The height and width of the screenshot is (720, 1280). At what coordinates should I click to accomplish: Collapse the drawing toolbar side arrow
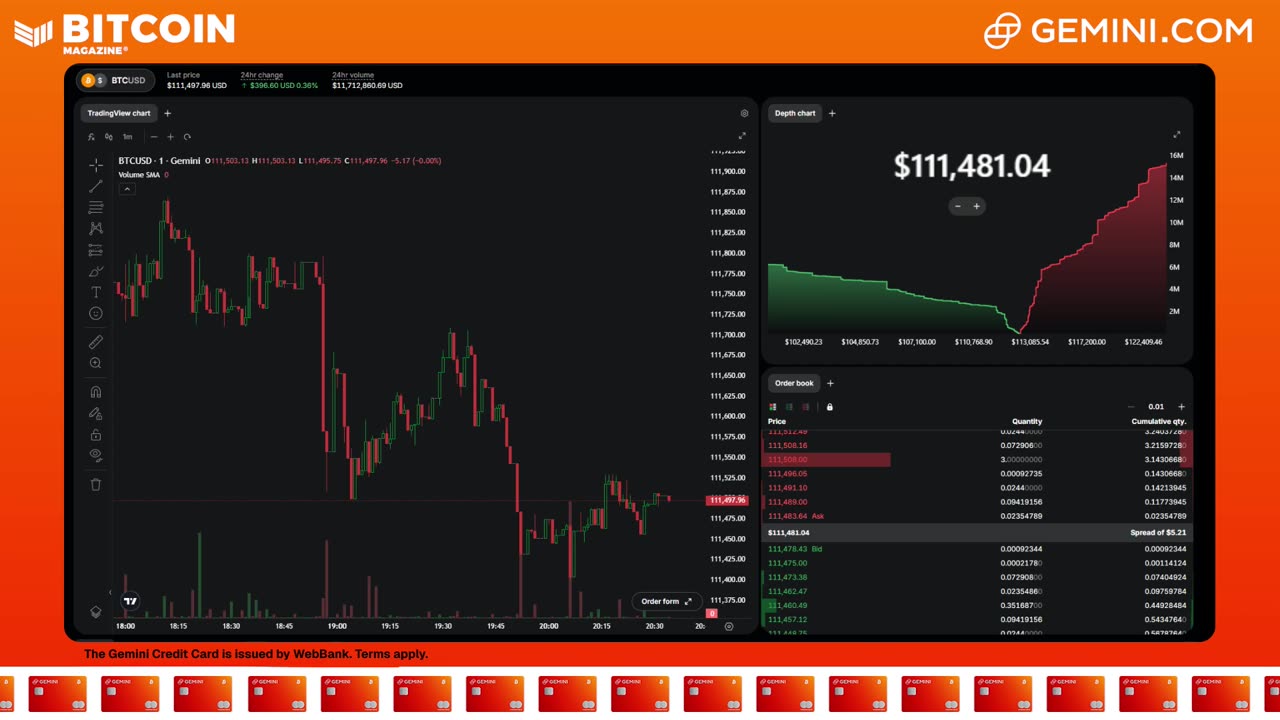(111, 592)
